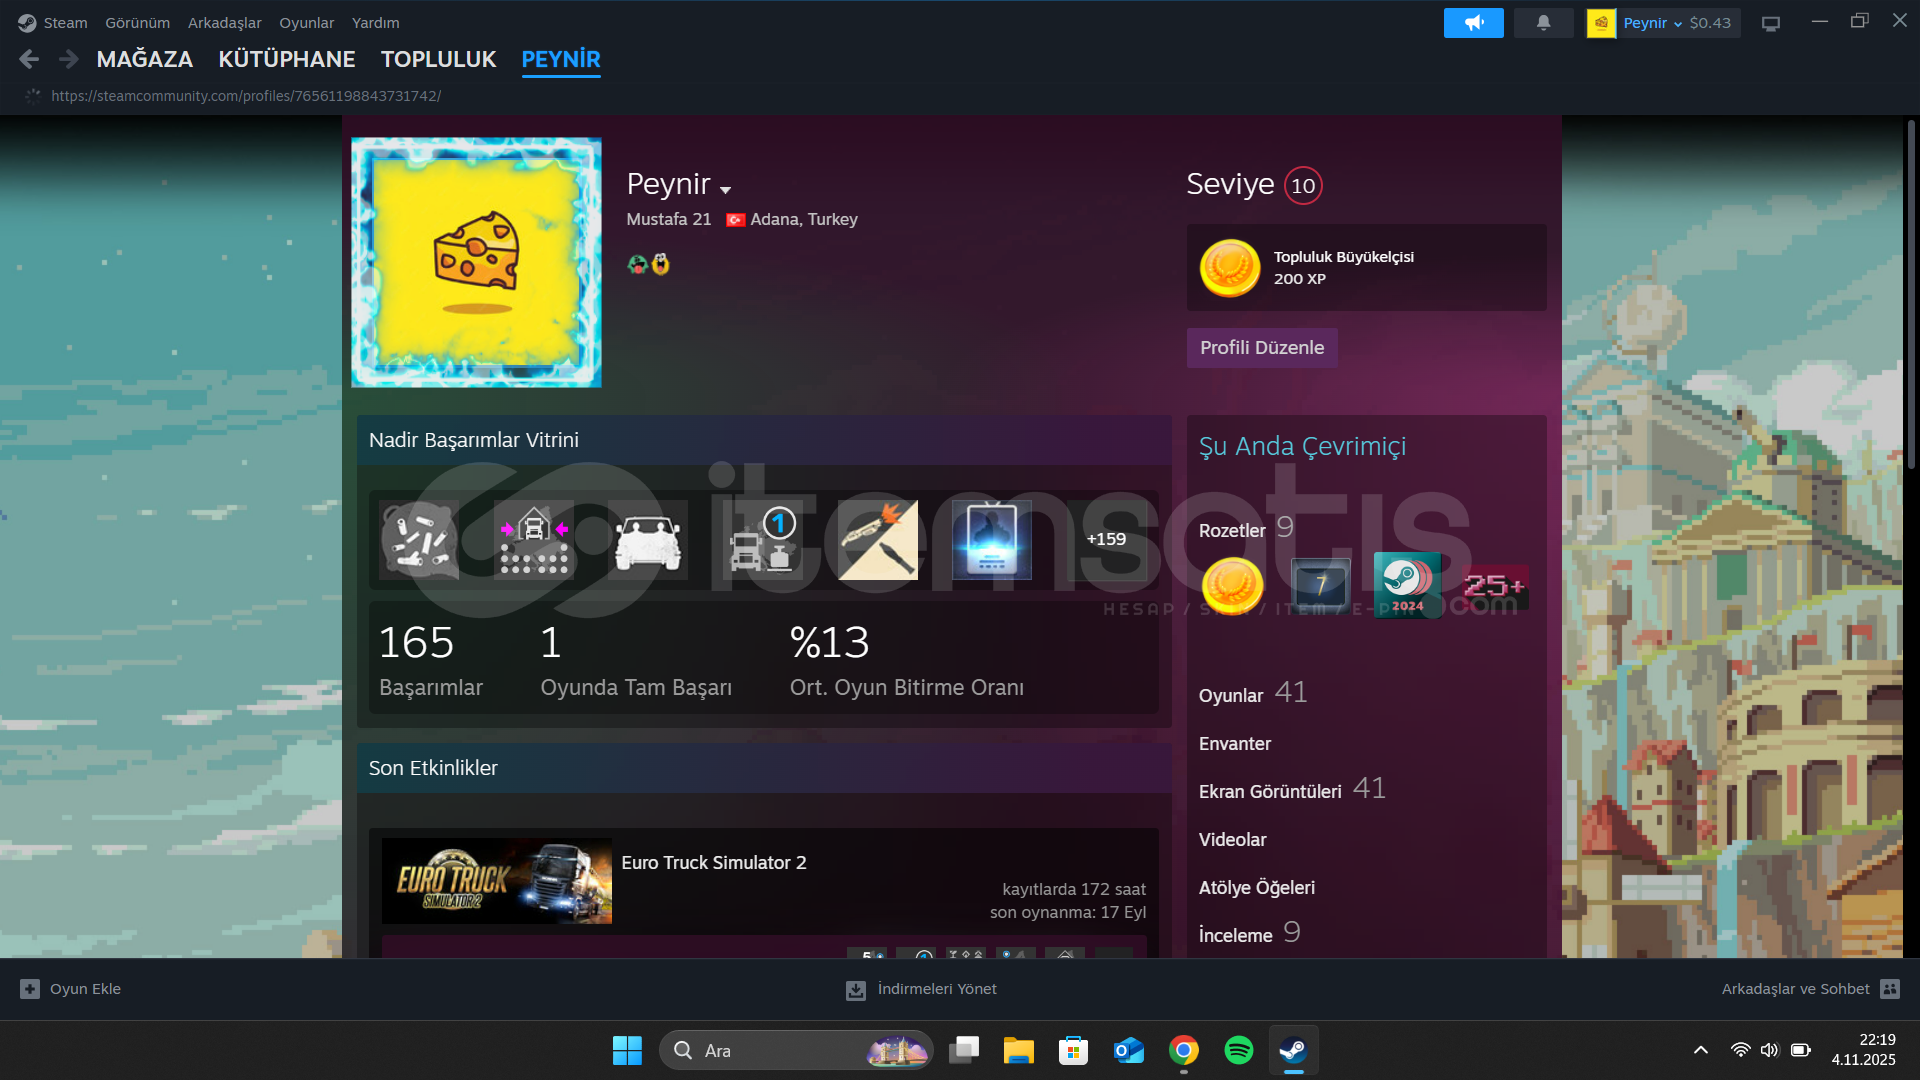Click the Big Picture mode monitor icon

click(x=1770, y=23)
